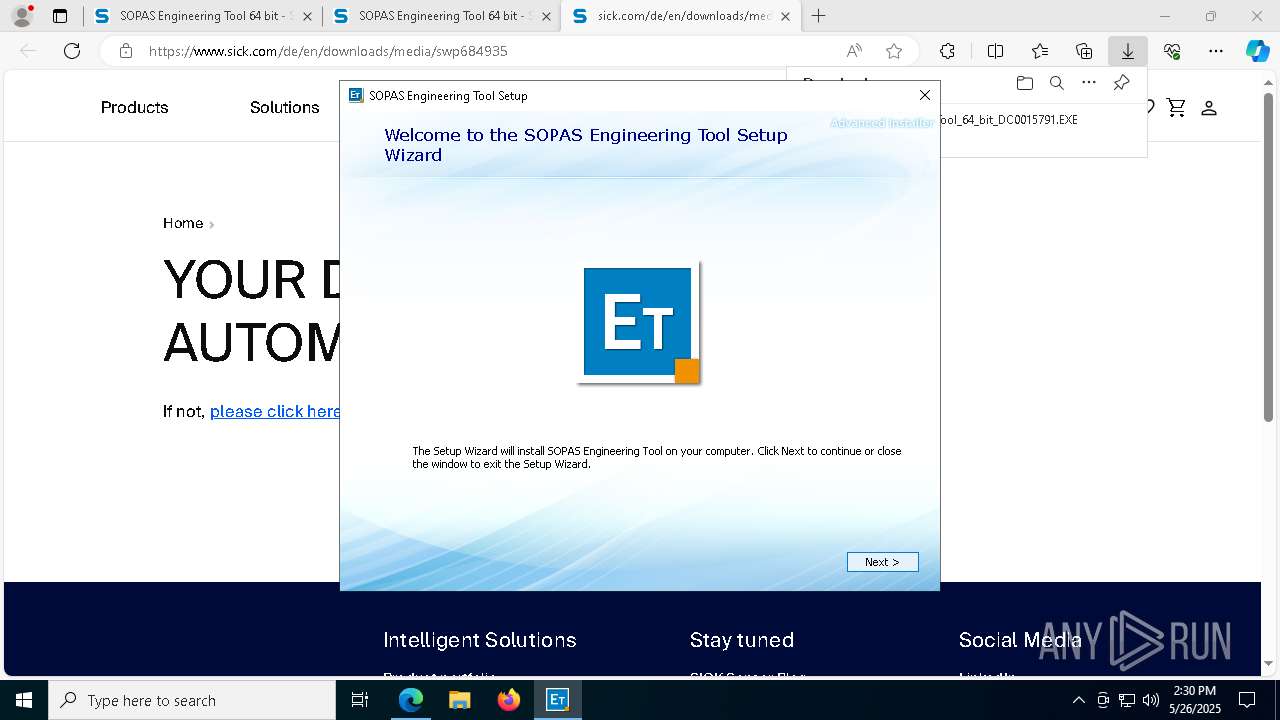Open the Windows Start menu
1280x720 pixels.
pyautogui.click(x=24, y=700)
